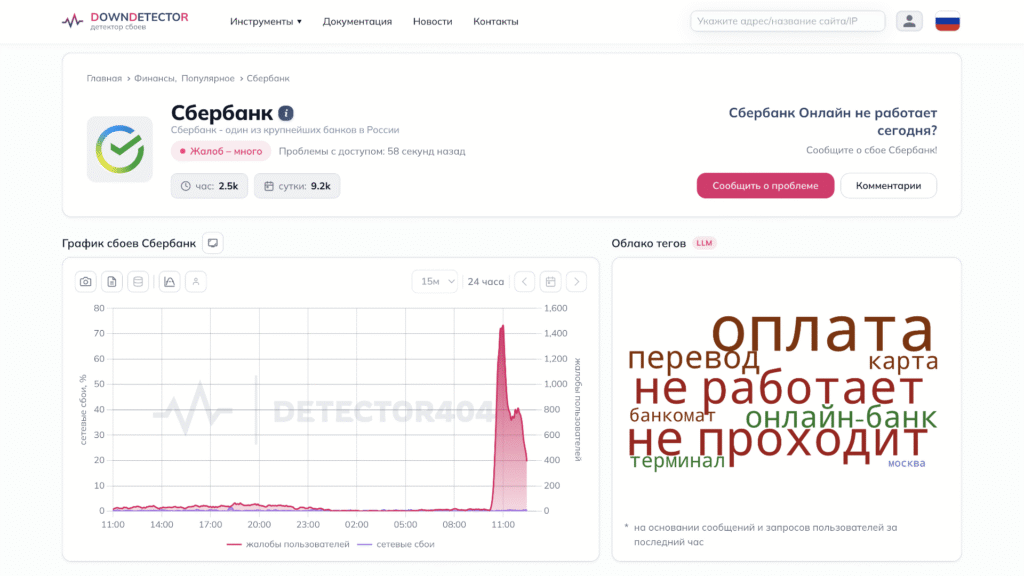Click the area-chart style icon on toolbar
This screenshot has height=576, width=1024.
pos(169,281)
